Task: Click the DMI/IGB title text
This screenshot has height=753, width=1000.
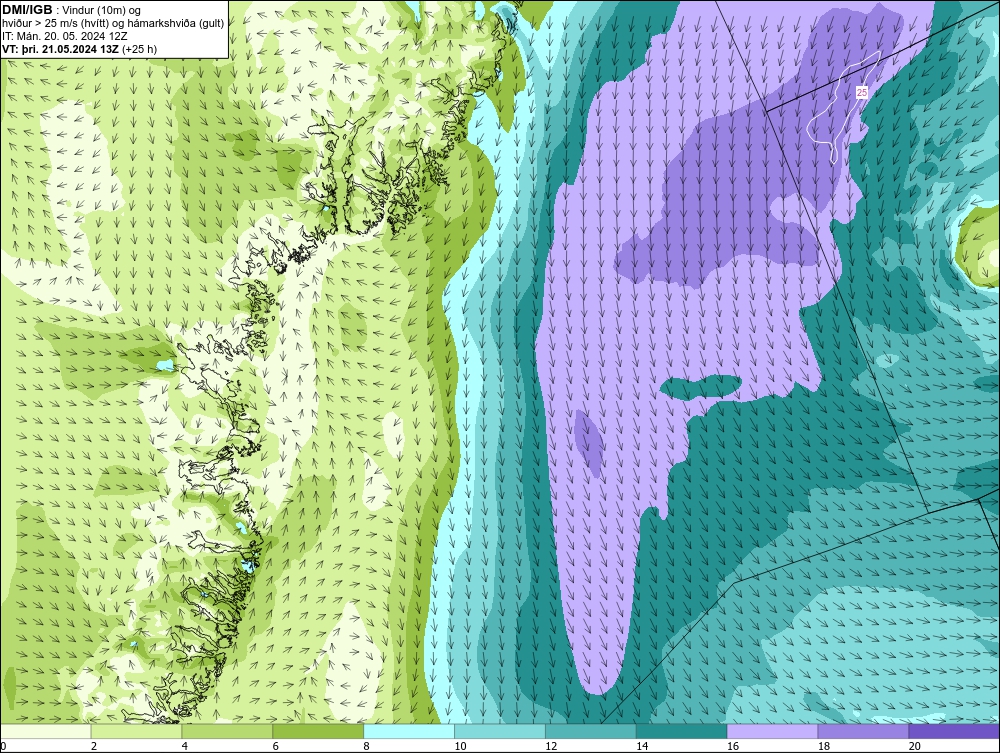Action: tap(27, 10)
